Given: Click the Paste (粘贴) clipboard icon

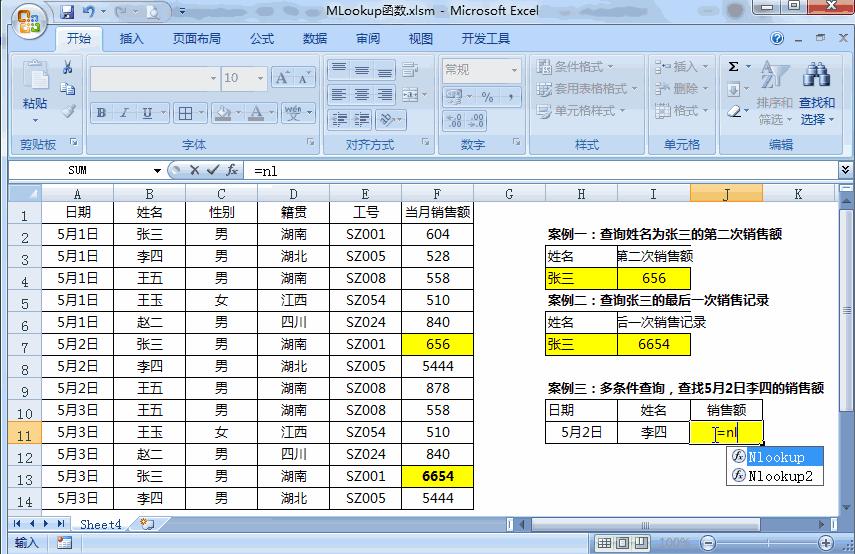Looking at the screenshot, I should click(x=35, y=76).
